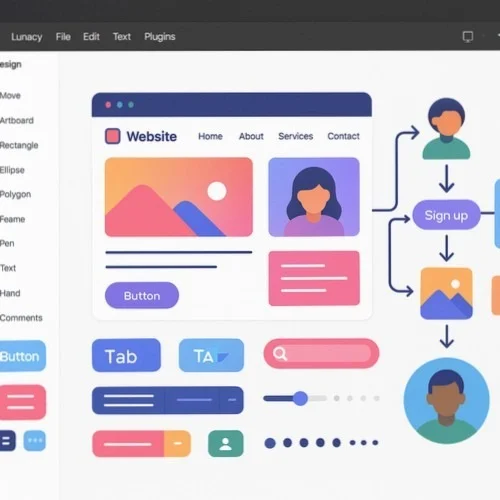This screenshot has height=500, width=500.
Task: Click the blue slider handle
Action: [x=300, y=398]
